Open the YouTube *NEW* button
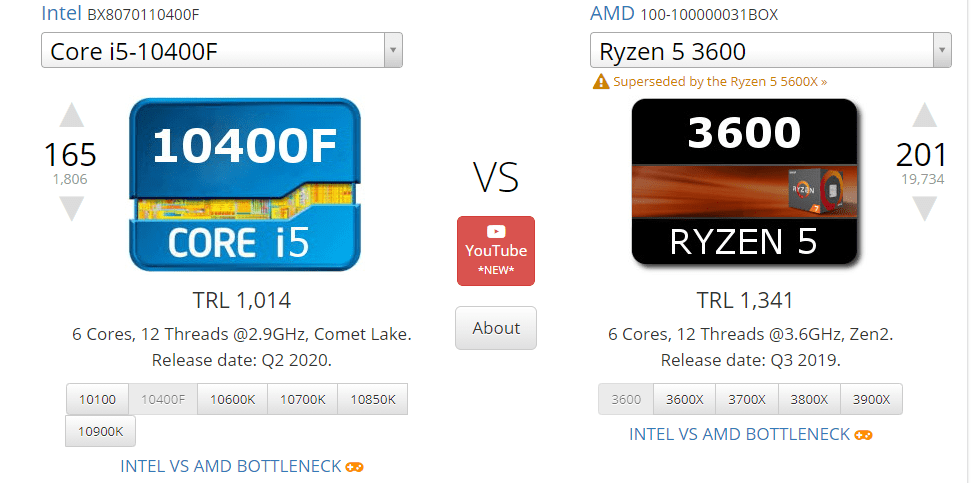Image resolution: width=972 pixels, height=483 pixels. (496, 251)
